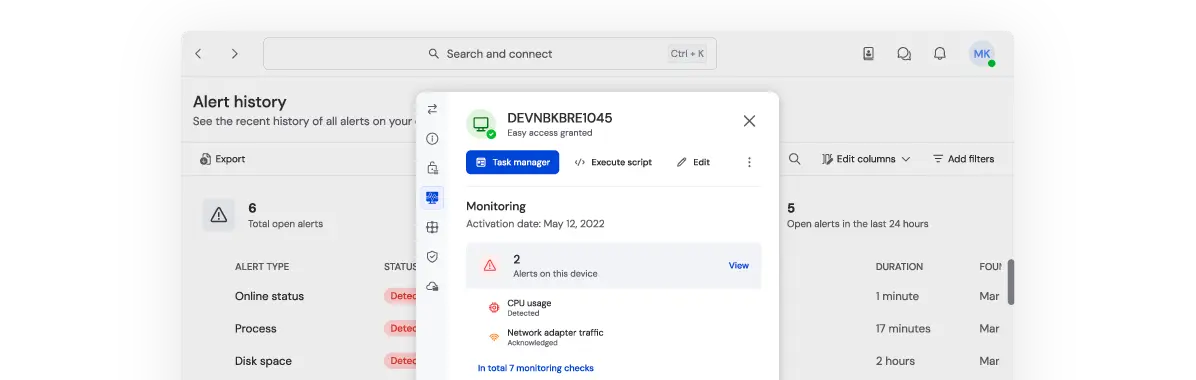
Task: Select the Network adapter traffic alert
Action: (545, 337)
